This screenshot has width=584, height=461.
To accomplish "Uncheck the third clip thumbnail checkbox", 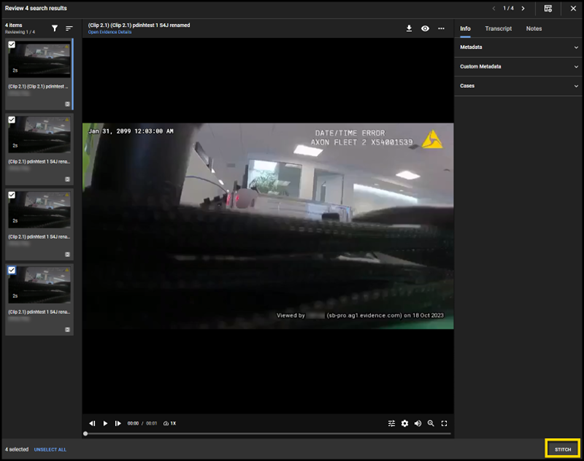I will point(12,195).
